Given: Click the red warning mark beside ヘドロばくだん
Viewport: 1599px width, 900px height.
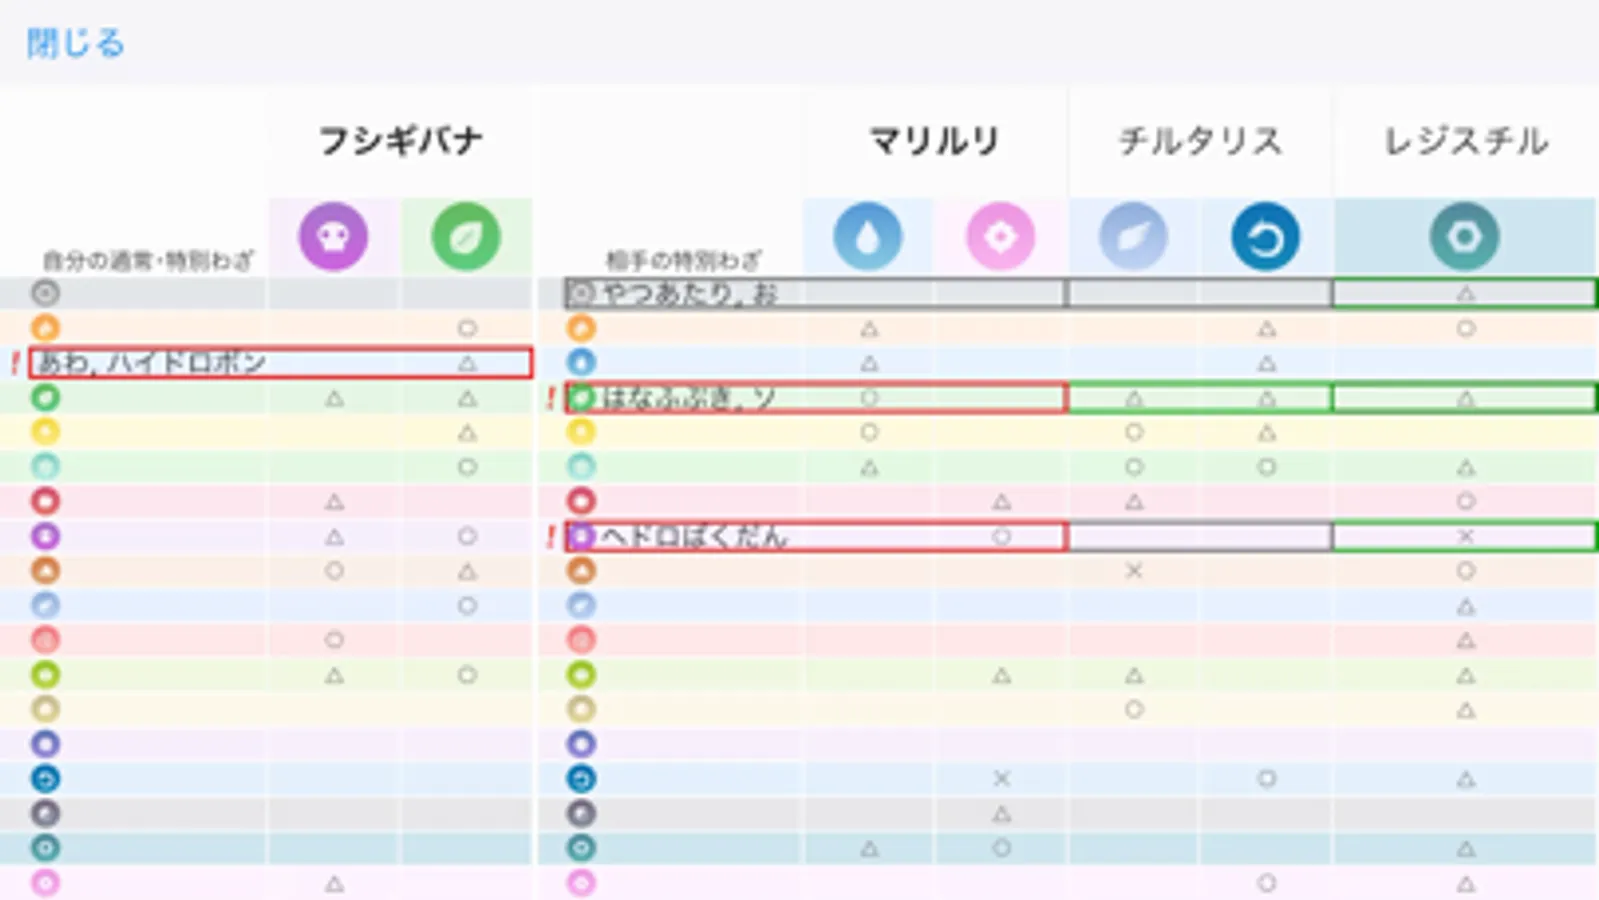Looking at the screenshot, I should point(550,537).
